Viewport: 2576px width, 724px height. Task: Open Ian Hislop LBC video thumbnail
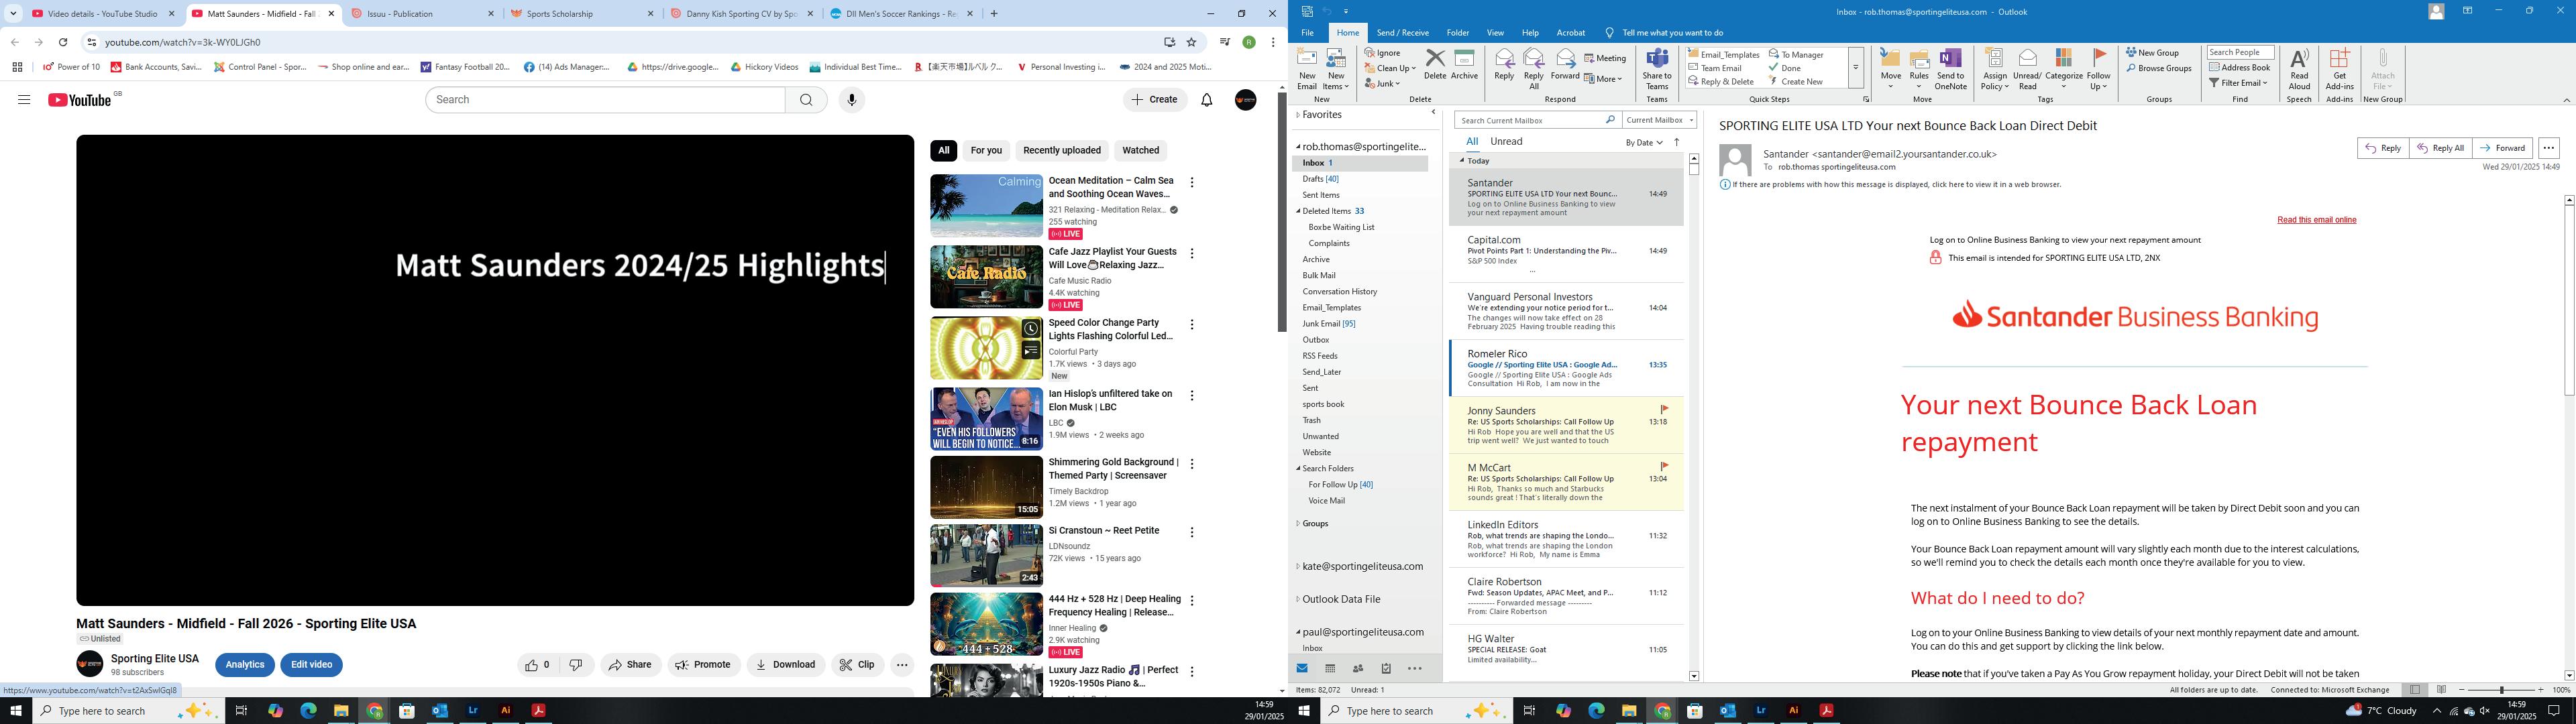(986, 419)
